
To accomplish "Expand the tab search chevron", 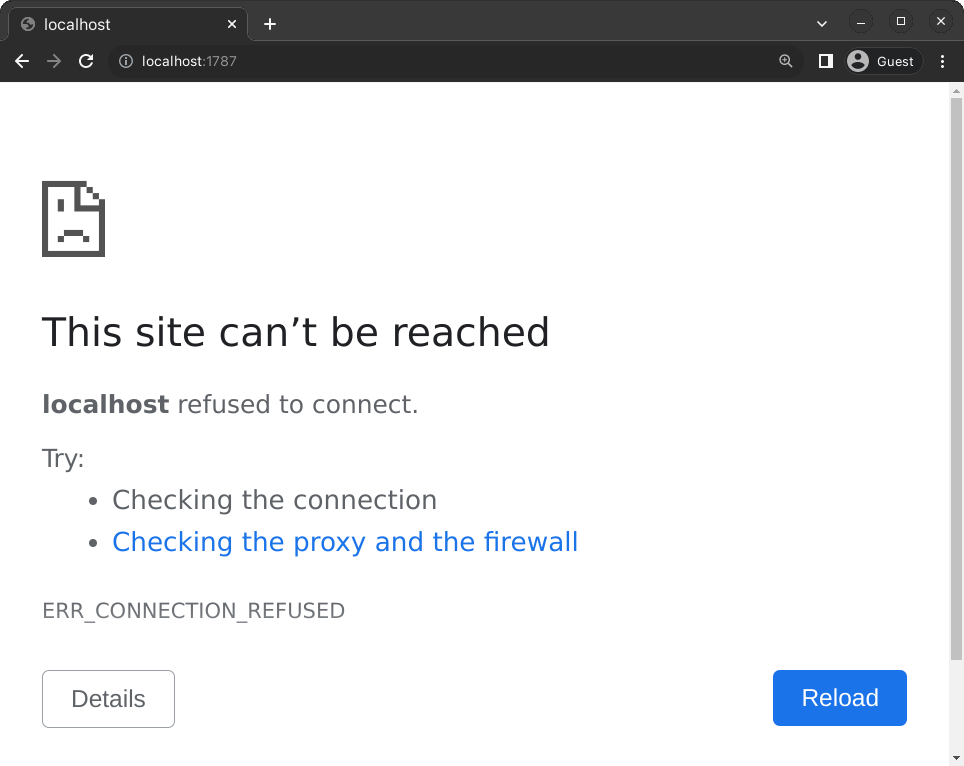I will tap(822, 24).
